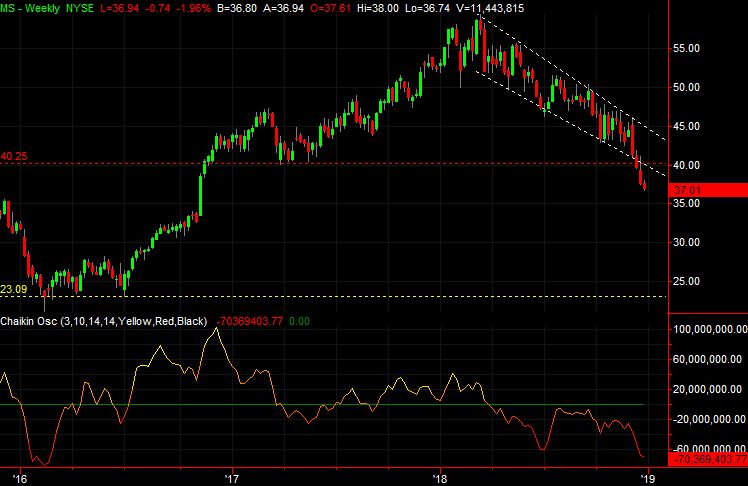Click the 40.25 resistance level label
The height and width of the screenshot is (486, 748).
pyautogui.click(x=14, y=156)
